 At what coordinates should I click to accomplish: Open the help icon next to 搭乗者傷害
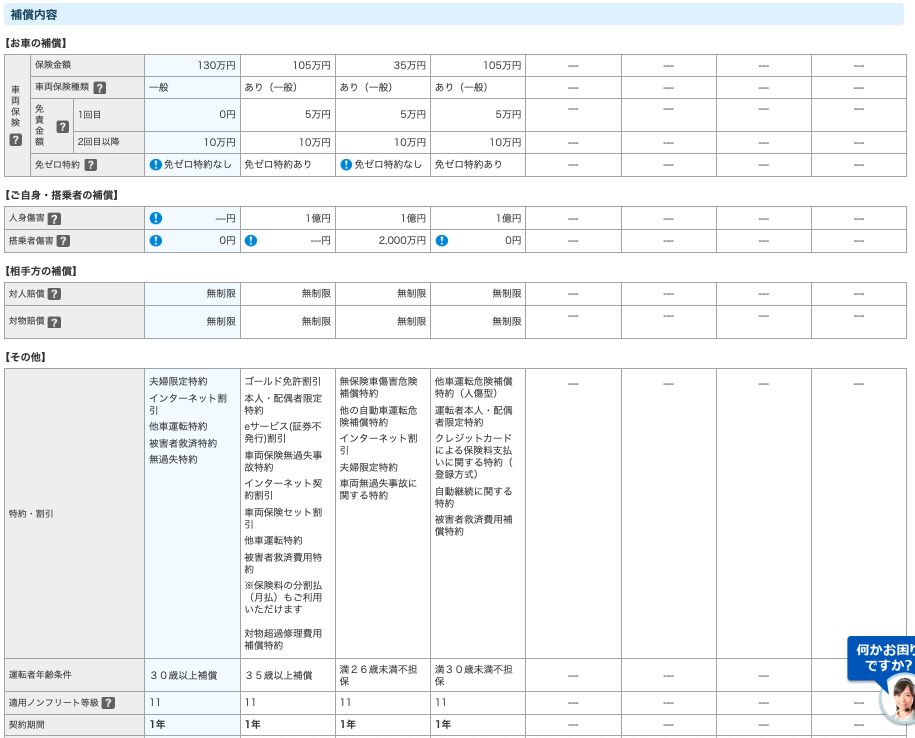[63, 241]
